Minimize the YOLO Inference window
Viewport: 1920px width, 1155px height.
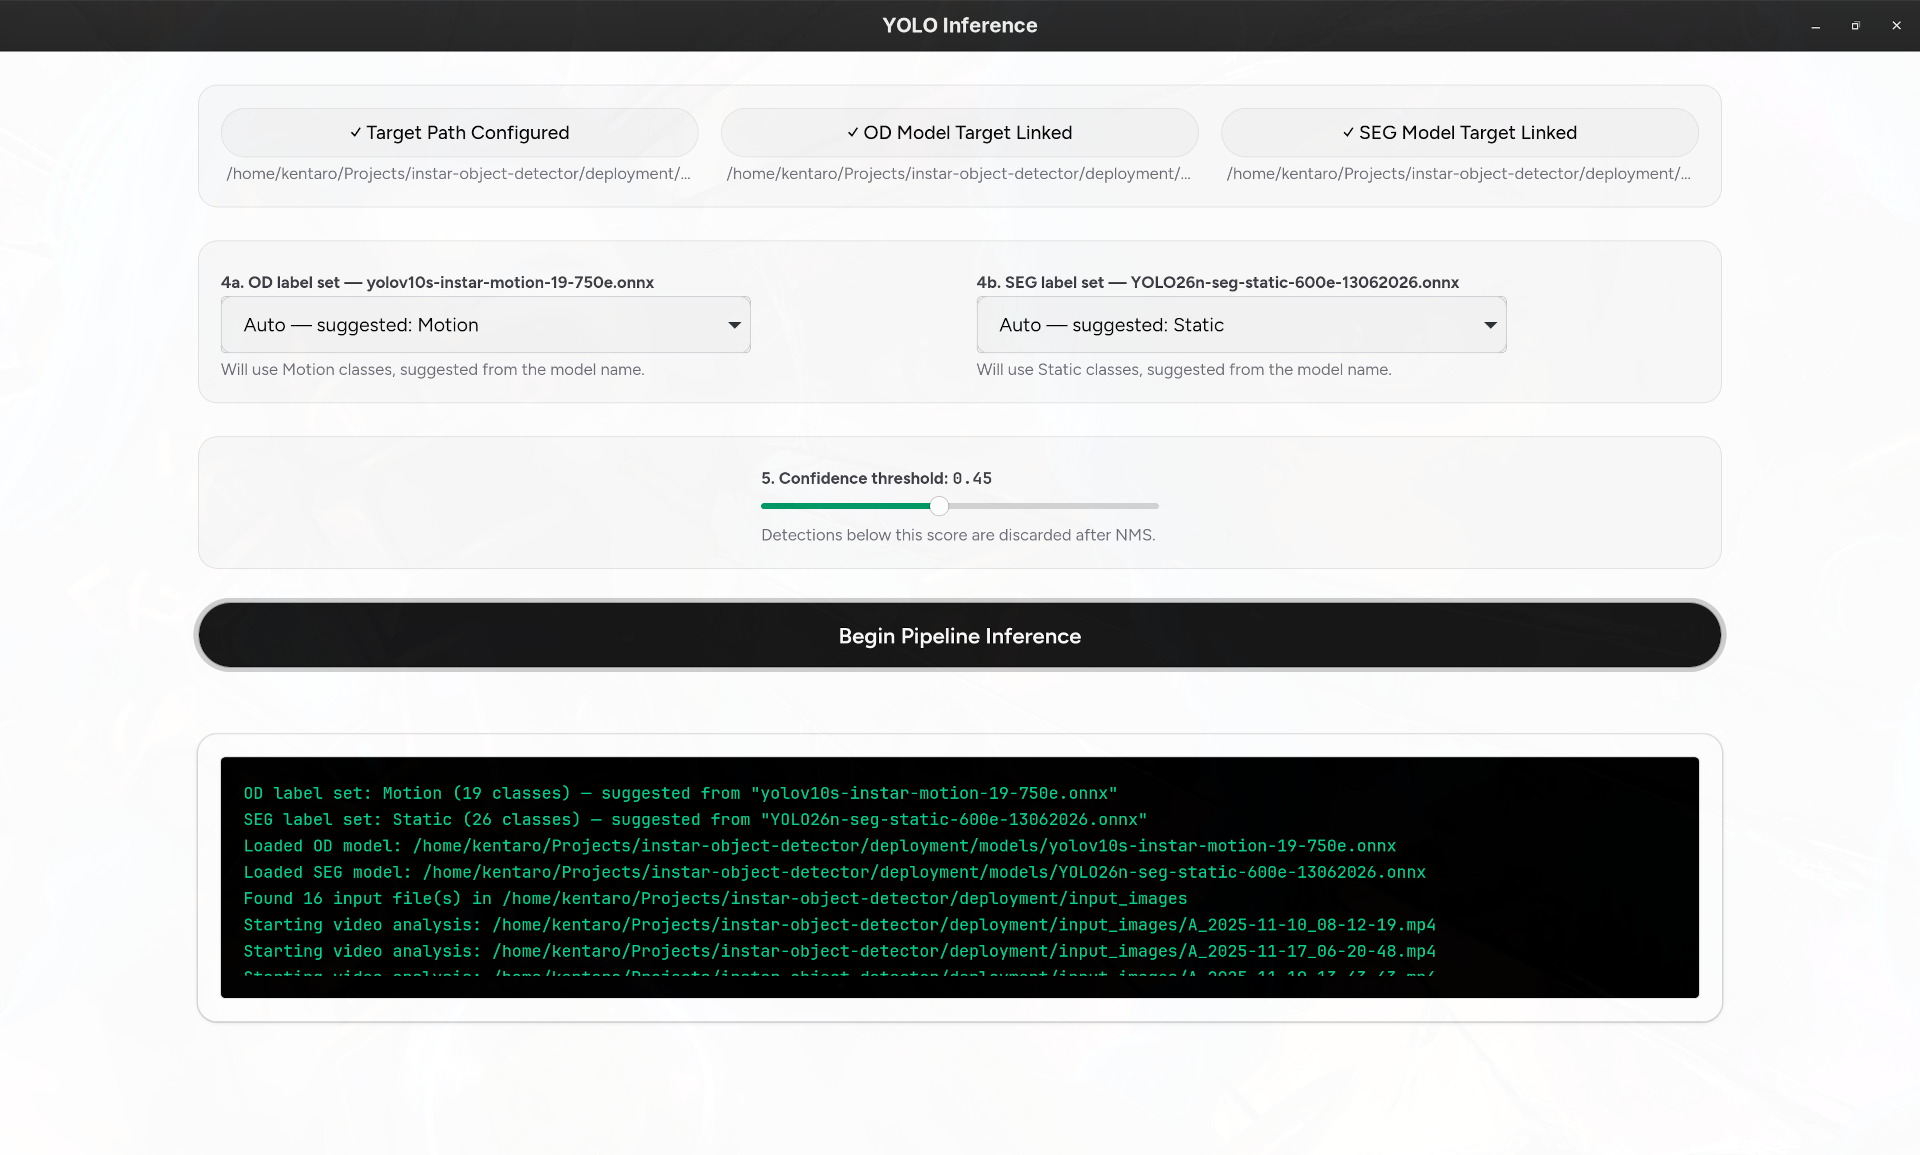[1815, 26]
